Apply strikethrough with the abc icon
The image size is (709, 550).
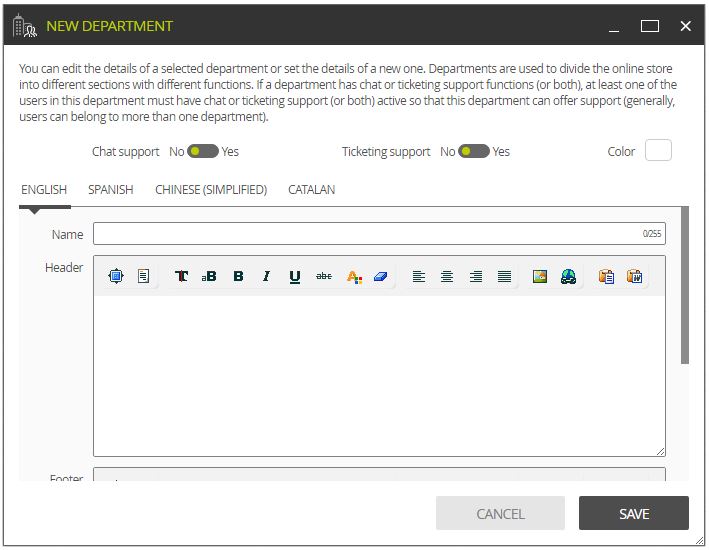324,276
